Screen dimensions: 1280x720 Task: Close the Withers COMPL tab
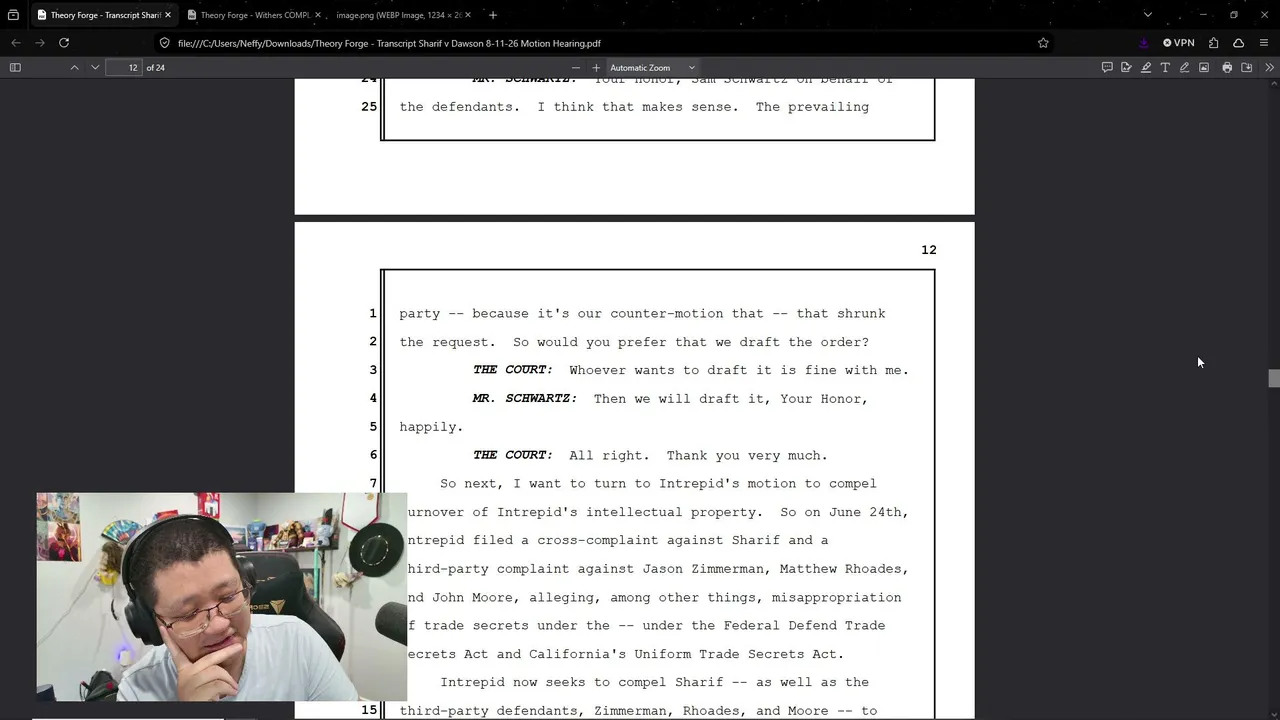coord(318,15)
